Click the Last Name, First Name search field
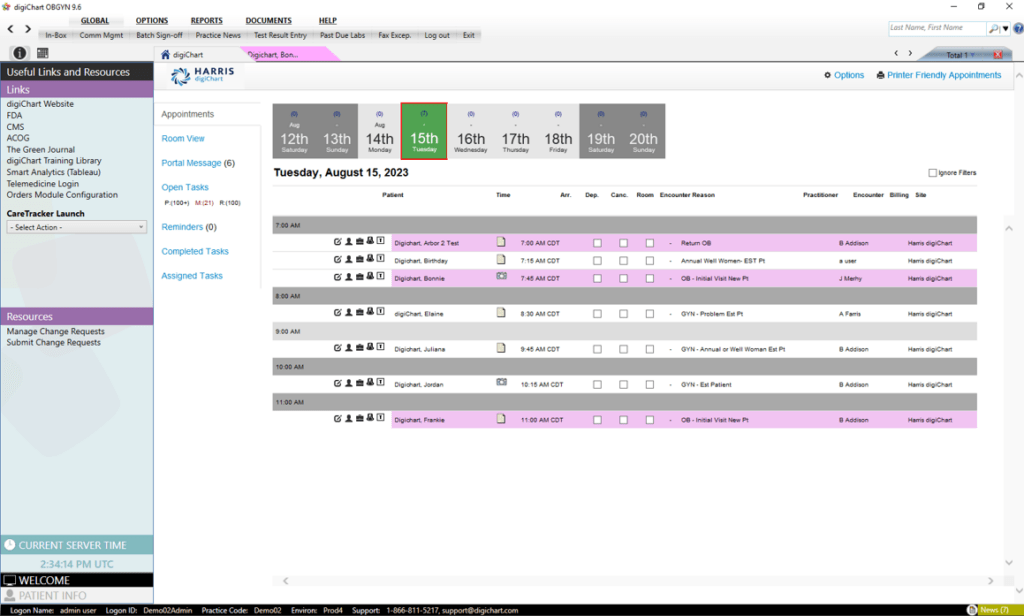Screen dimensions: 1024x616 coord(937,28)
